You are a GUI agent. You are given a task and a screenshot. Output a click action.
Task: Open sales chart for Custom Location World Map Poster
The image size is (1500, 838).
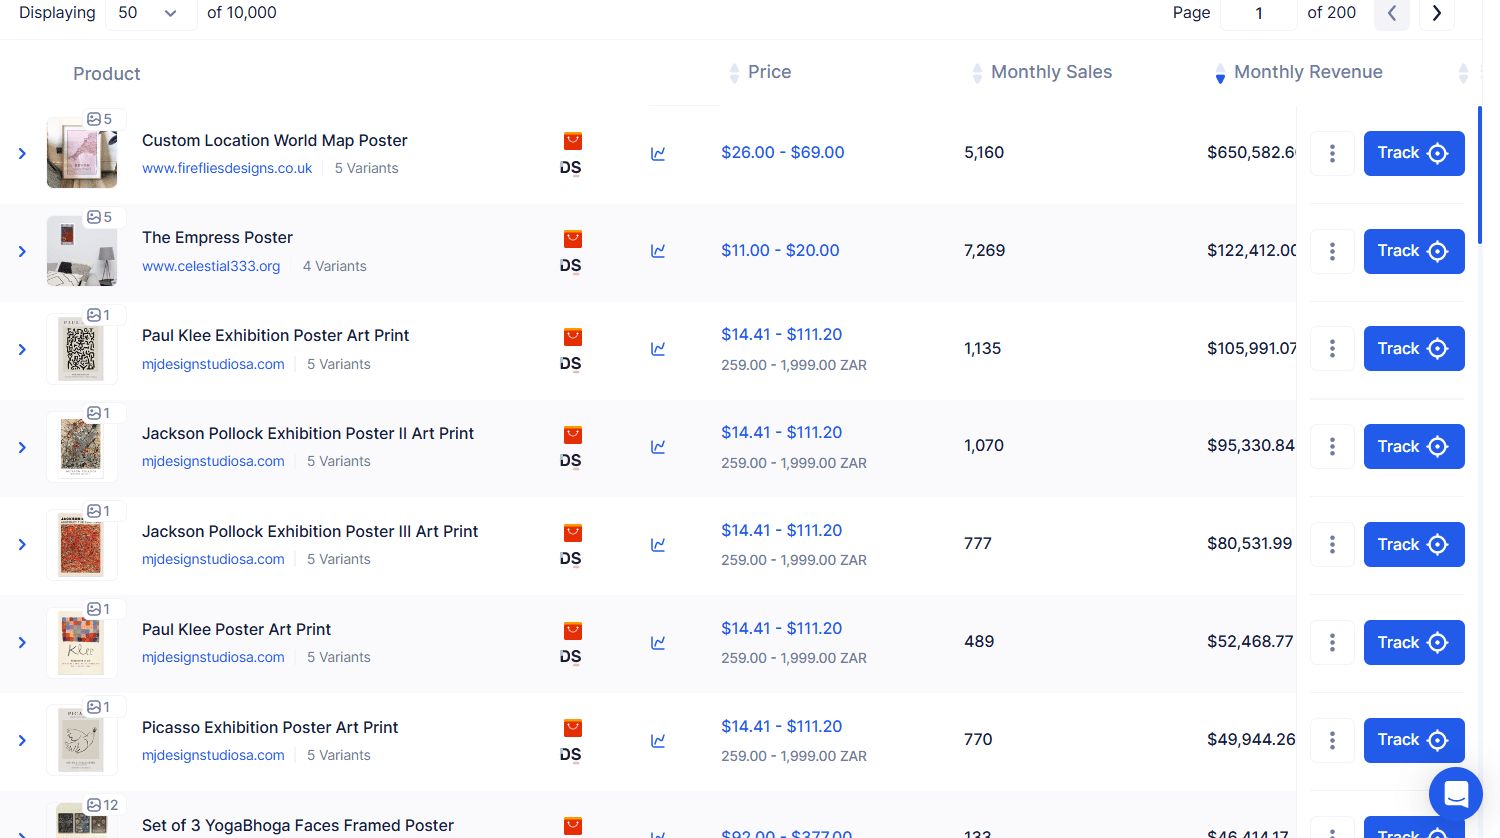tap(658, 153)
